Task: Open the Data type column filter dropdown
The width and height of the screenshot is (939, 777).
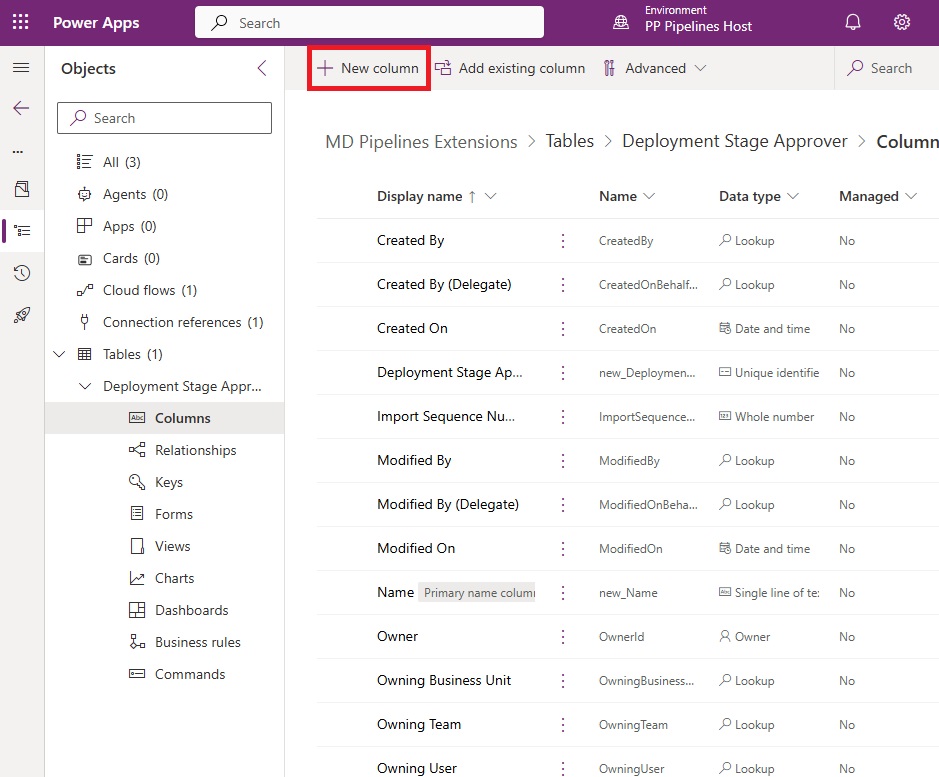Action: (793, 196)
